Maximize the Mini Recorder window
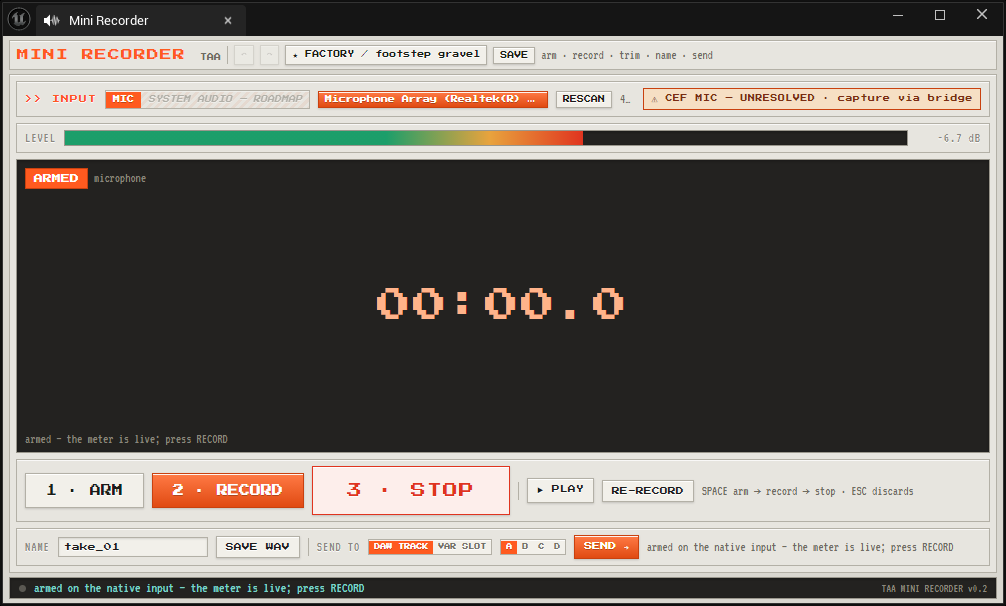This screenshot has width=1006, height=606. 940,15
